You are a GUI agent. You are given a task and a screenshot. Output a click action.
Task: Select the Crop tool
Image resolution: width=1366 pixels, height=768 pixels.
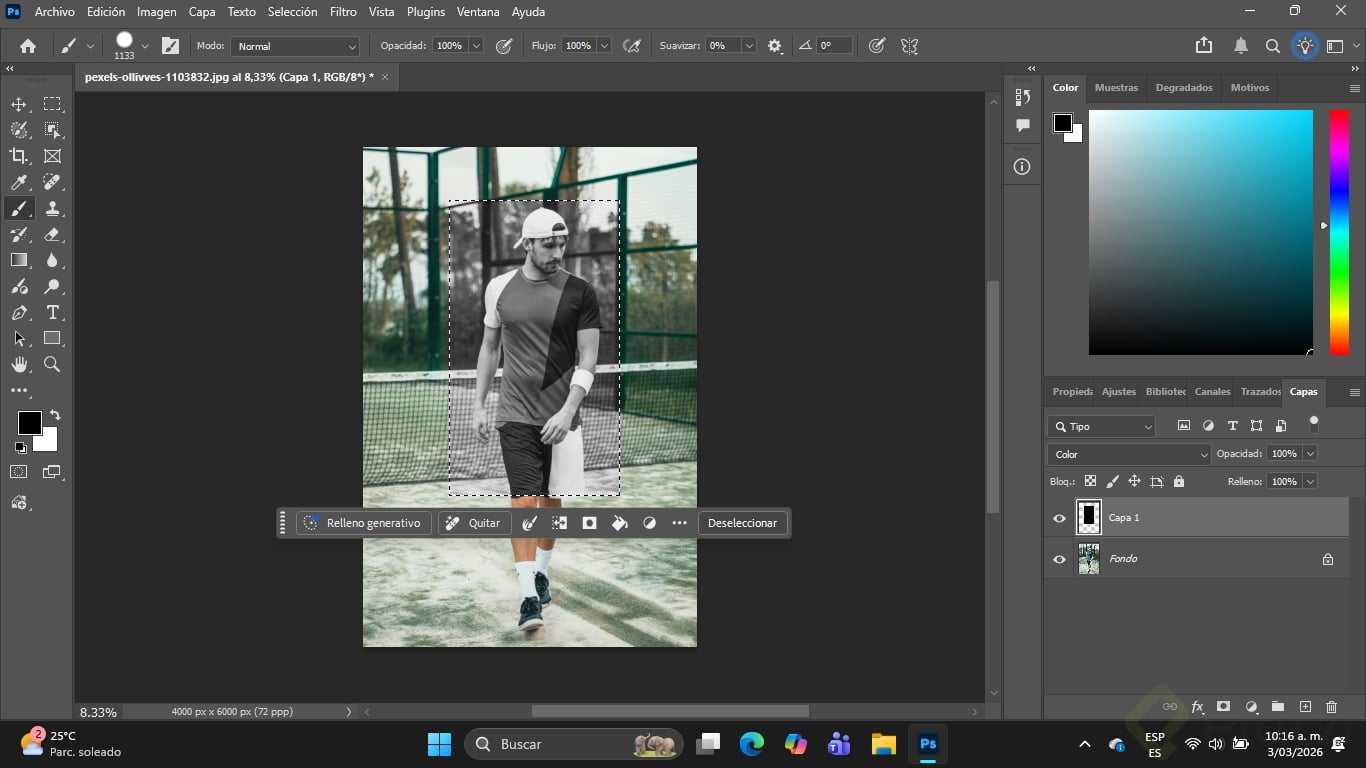pyautogui.click(x=19, y=156)
